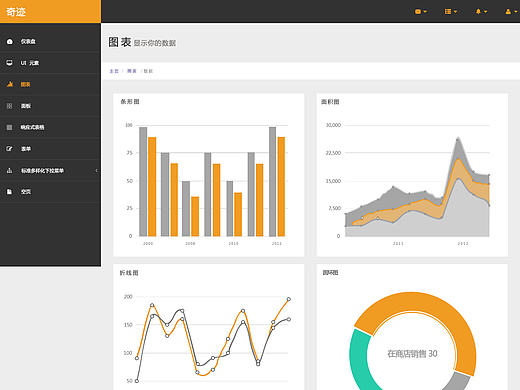Open the tasks list dropdown in top bar
The width and height of the screenshot is (520, 390).
coord(451,12)
